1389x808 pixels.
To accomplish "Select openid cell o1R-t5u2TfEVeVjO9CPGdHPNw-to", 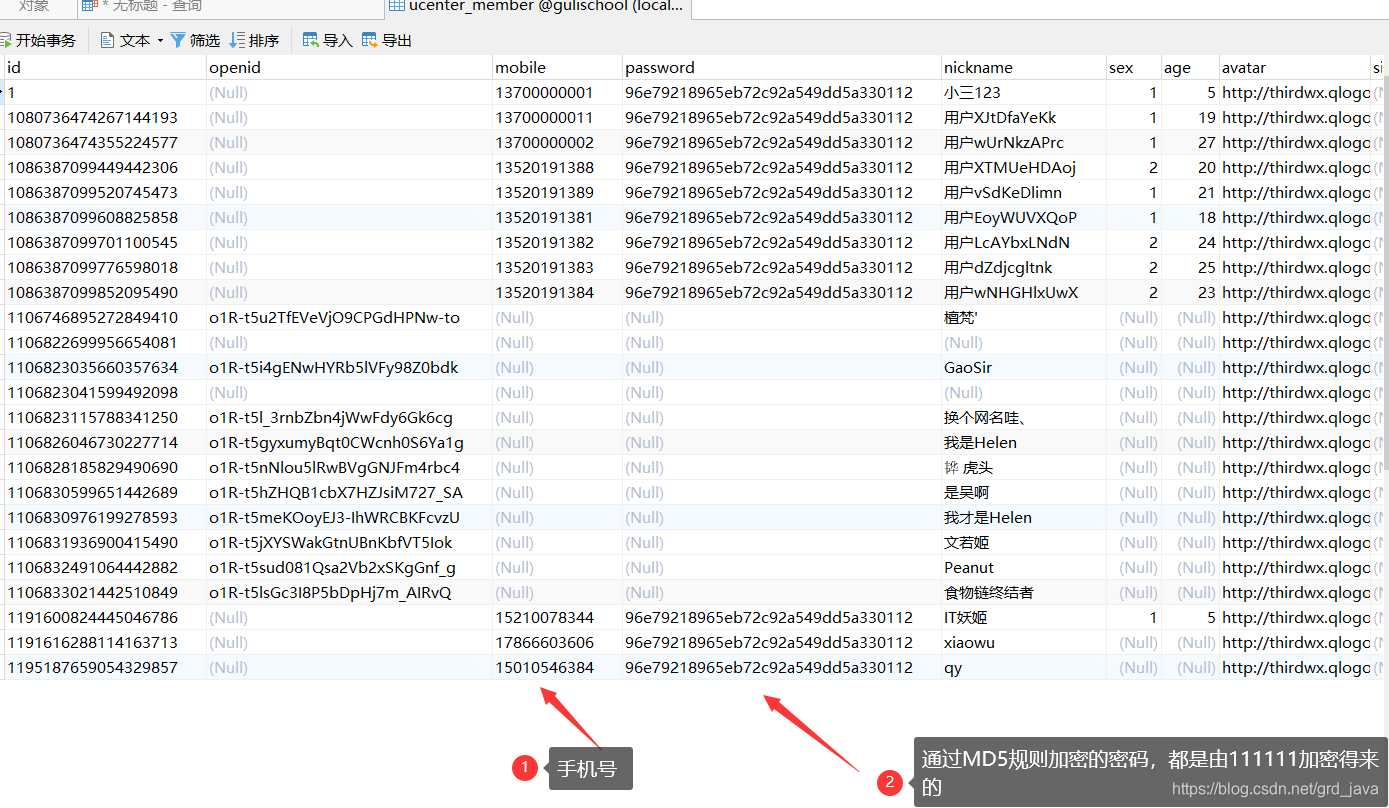I will tap(349, 318).
